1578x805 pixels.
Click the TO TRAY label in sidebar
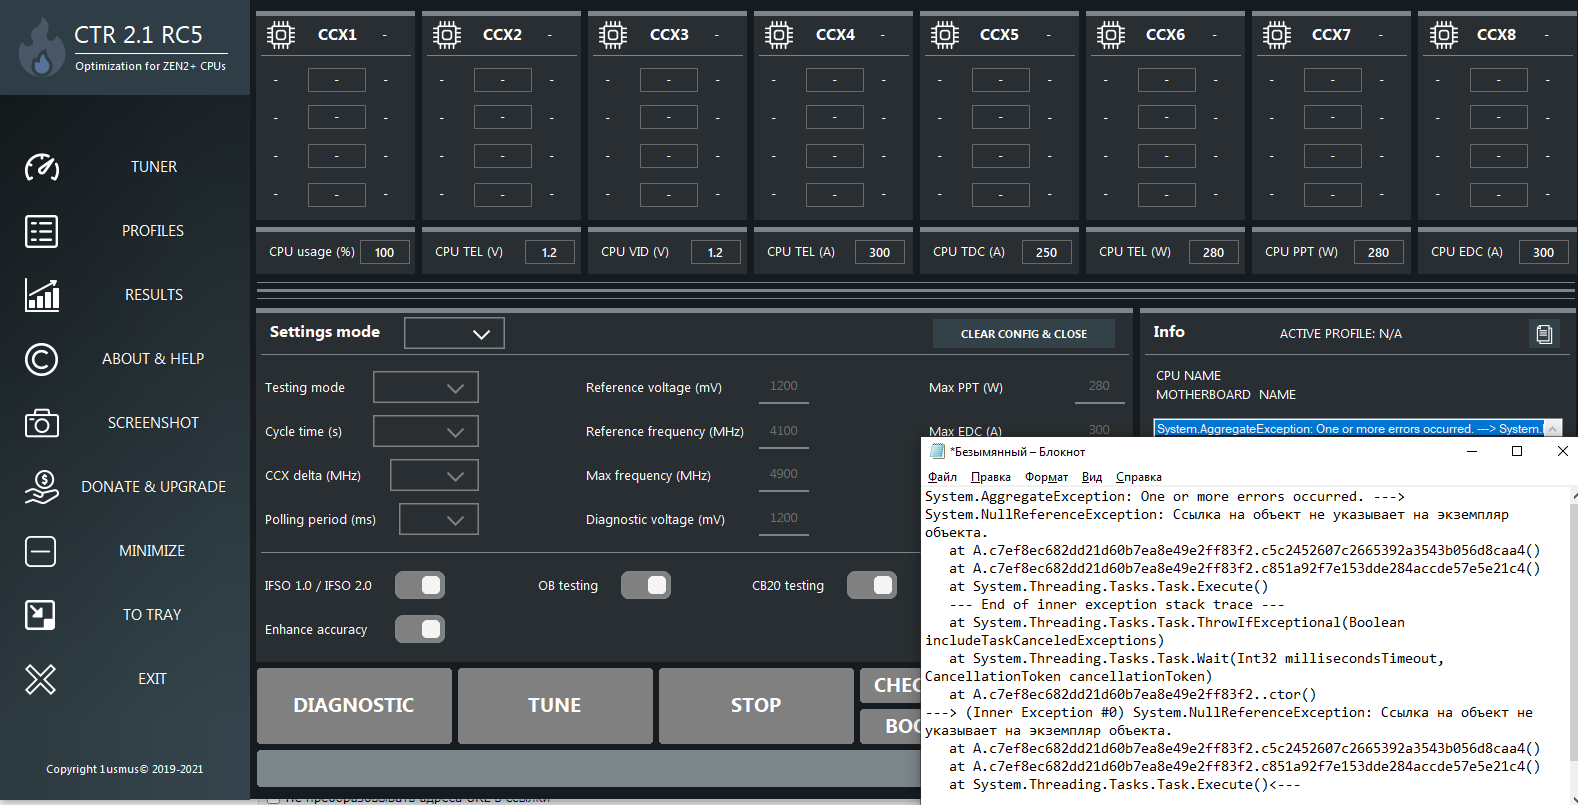click(152, 615)
